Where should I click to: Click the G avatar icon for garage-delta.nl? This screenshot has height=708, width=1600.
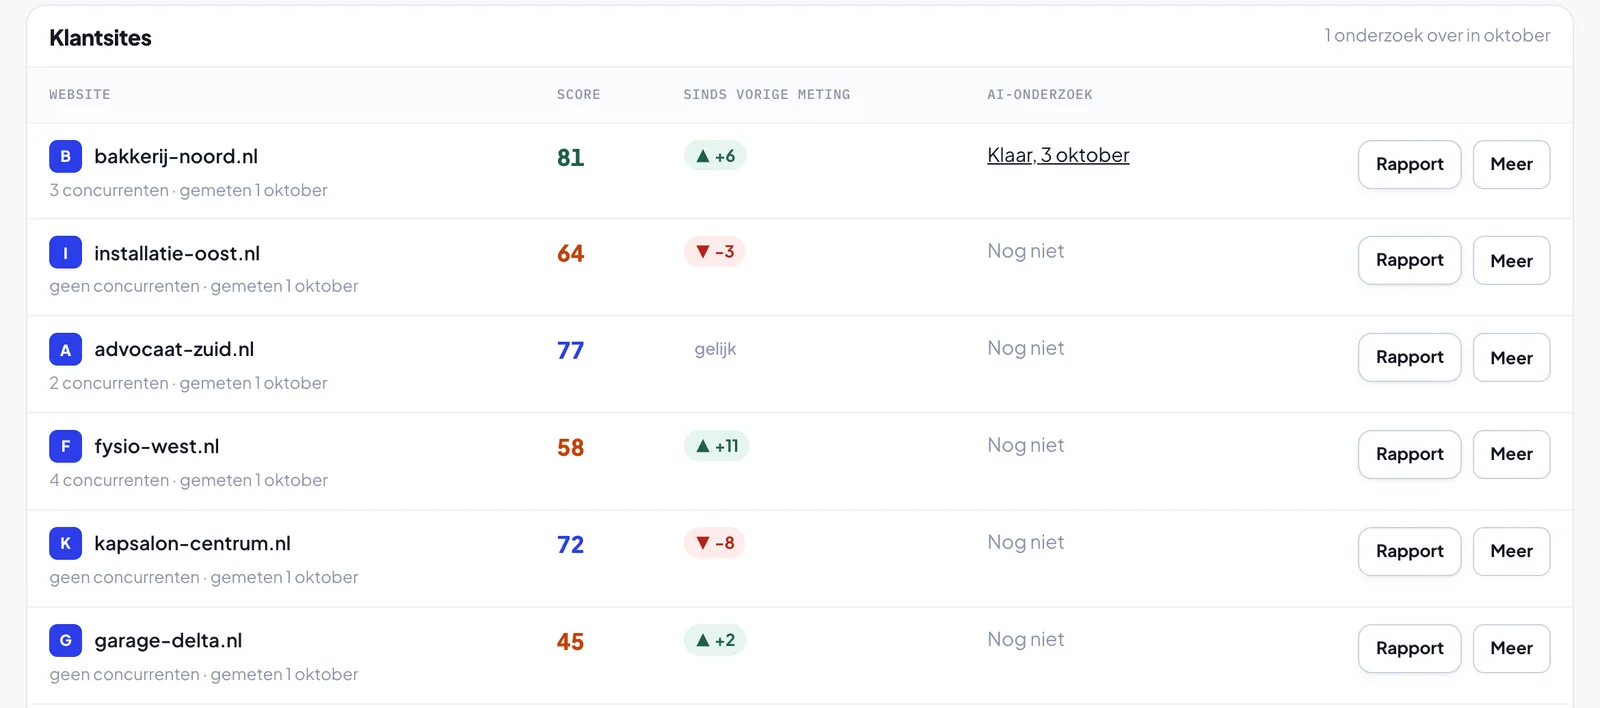click(65, 641)
